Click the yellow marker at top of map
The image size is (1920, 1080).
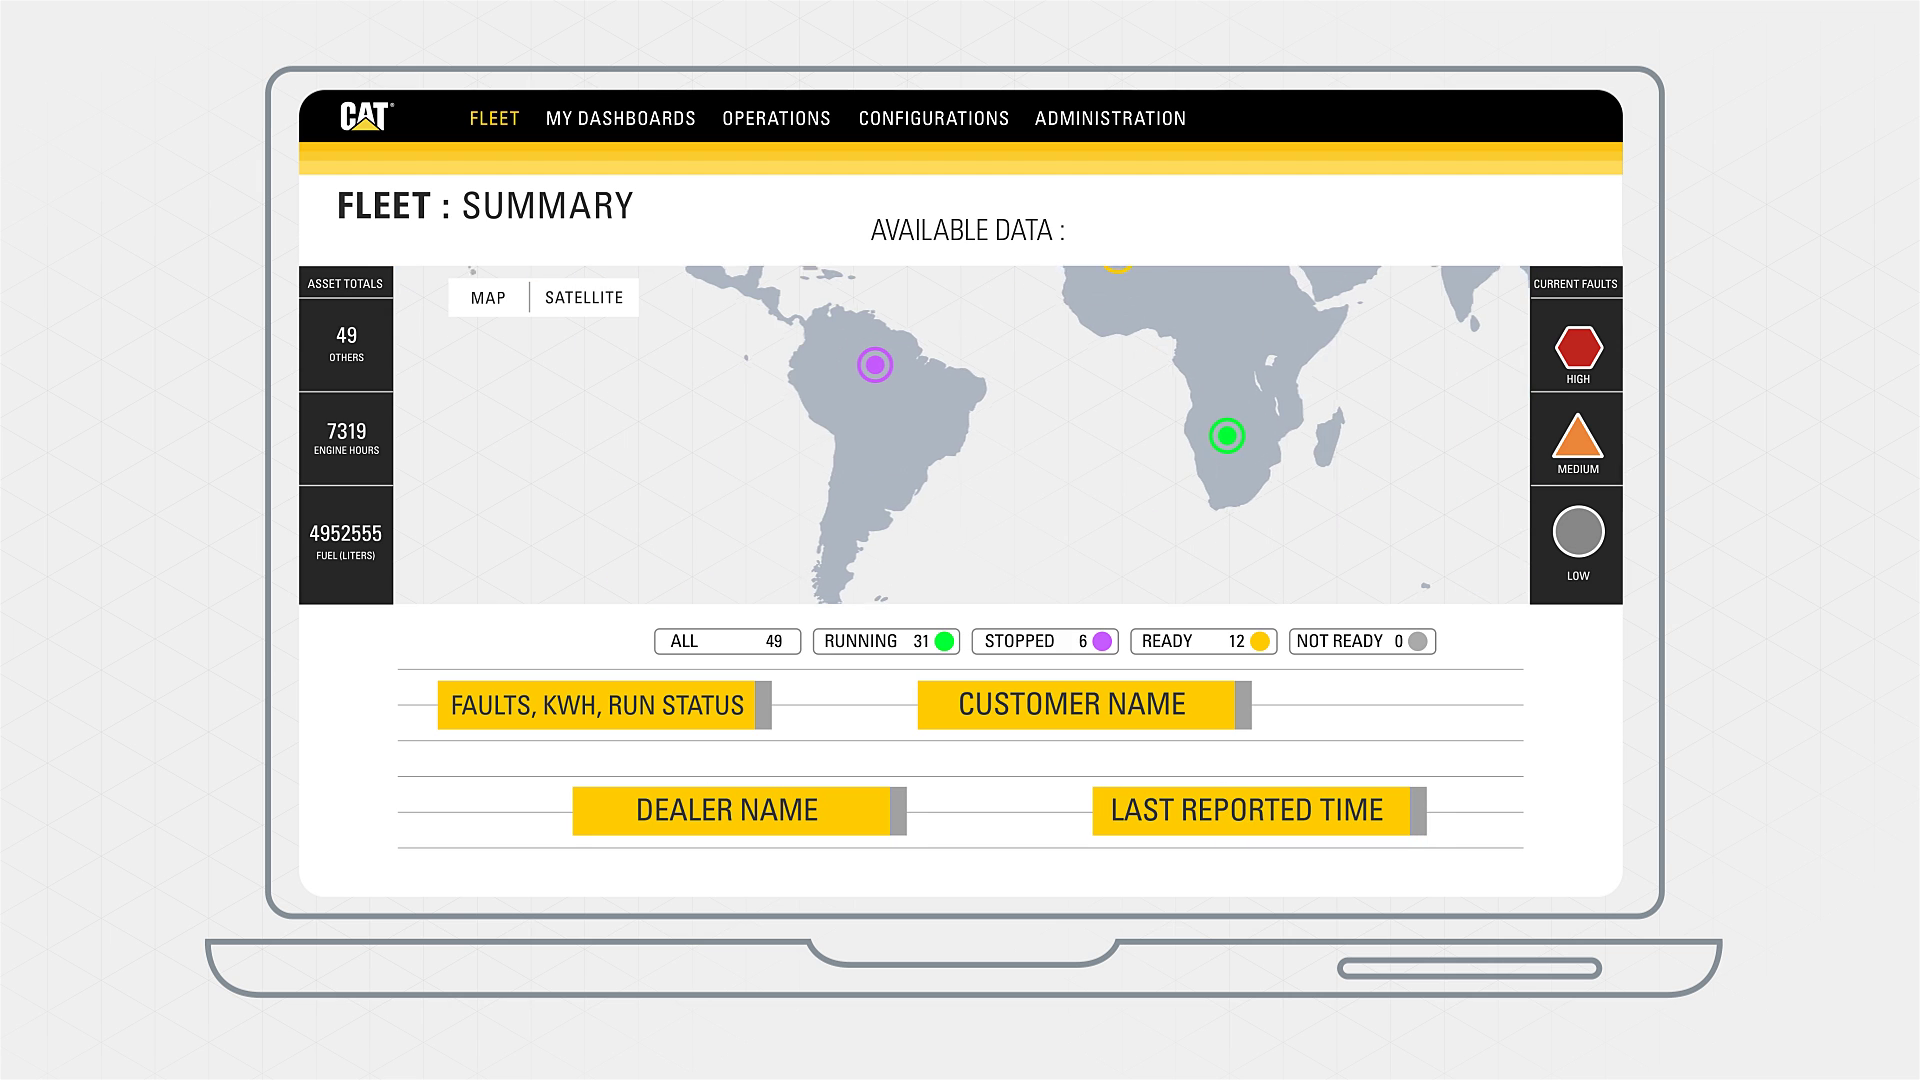[x=1117, y=267]
